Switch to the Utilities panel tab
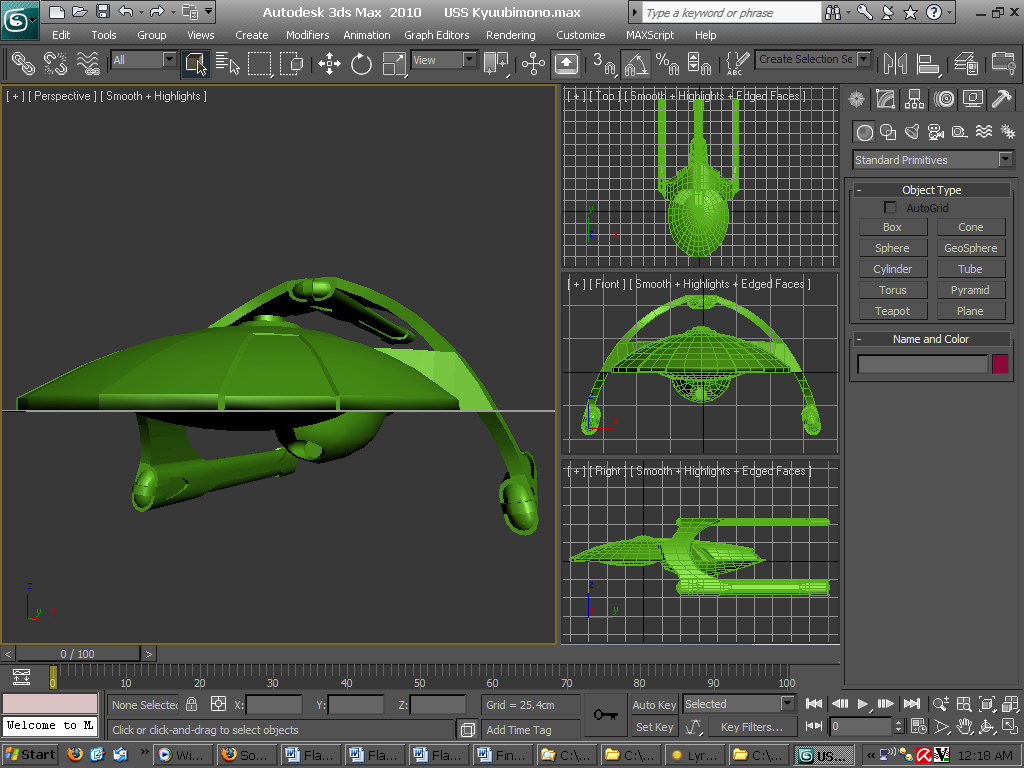 point(1002,99)
